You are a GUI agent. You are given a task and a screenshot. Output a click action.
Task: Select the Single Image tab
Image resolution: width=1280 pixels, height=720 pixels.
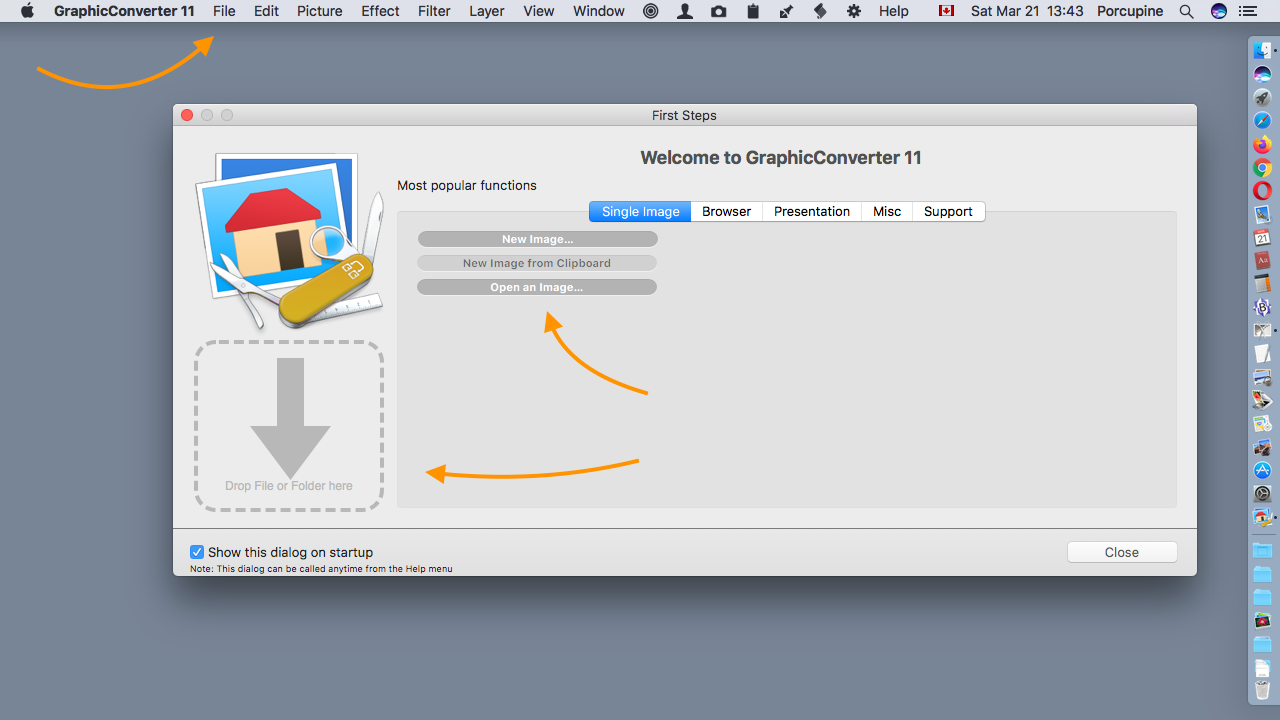640,211
